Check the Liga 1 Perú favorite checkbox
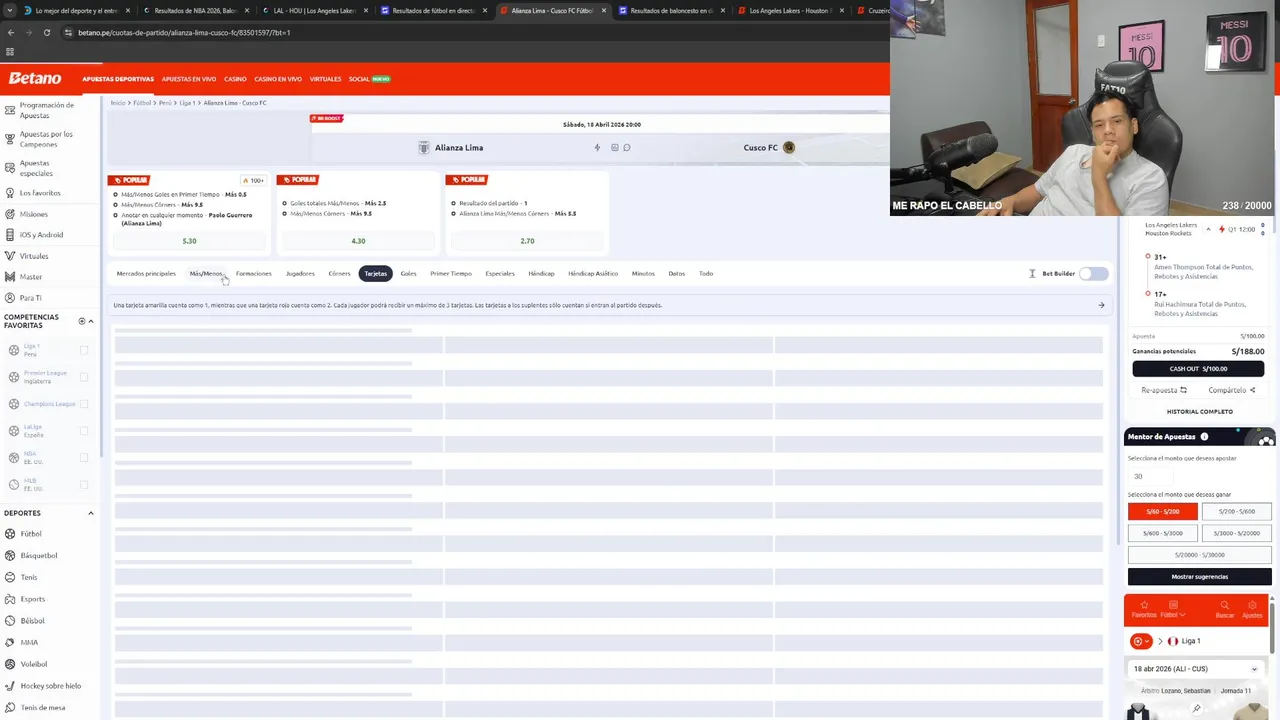 tap(84, 350)
